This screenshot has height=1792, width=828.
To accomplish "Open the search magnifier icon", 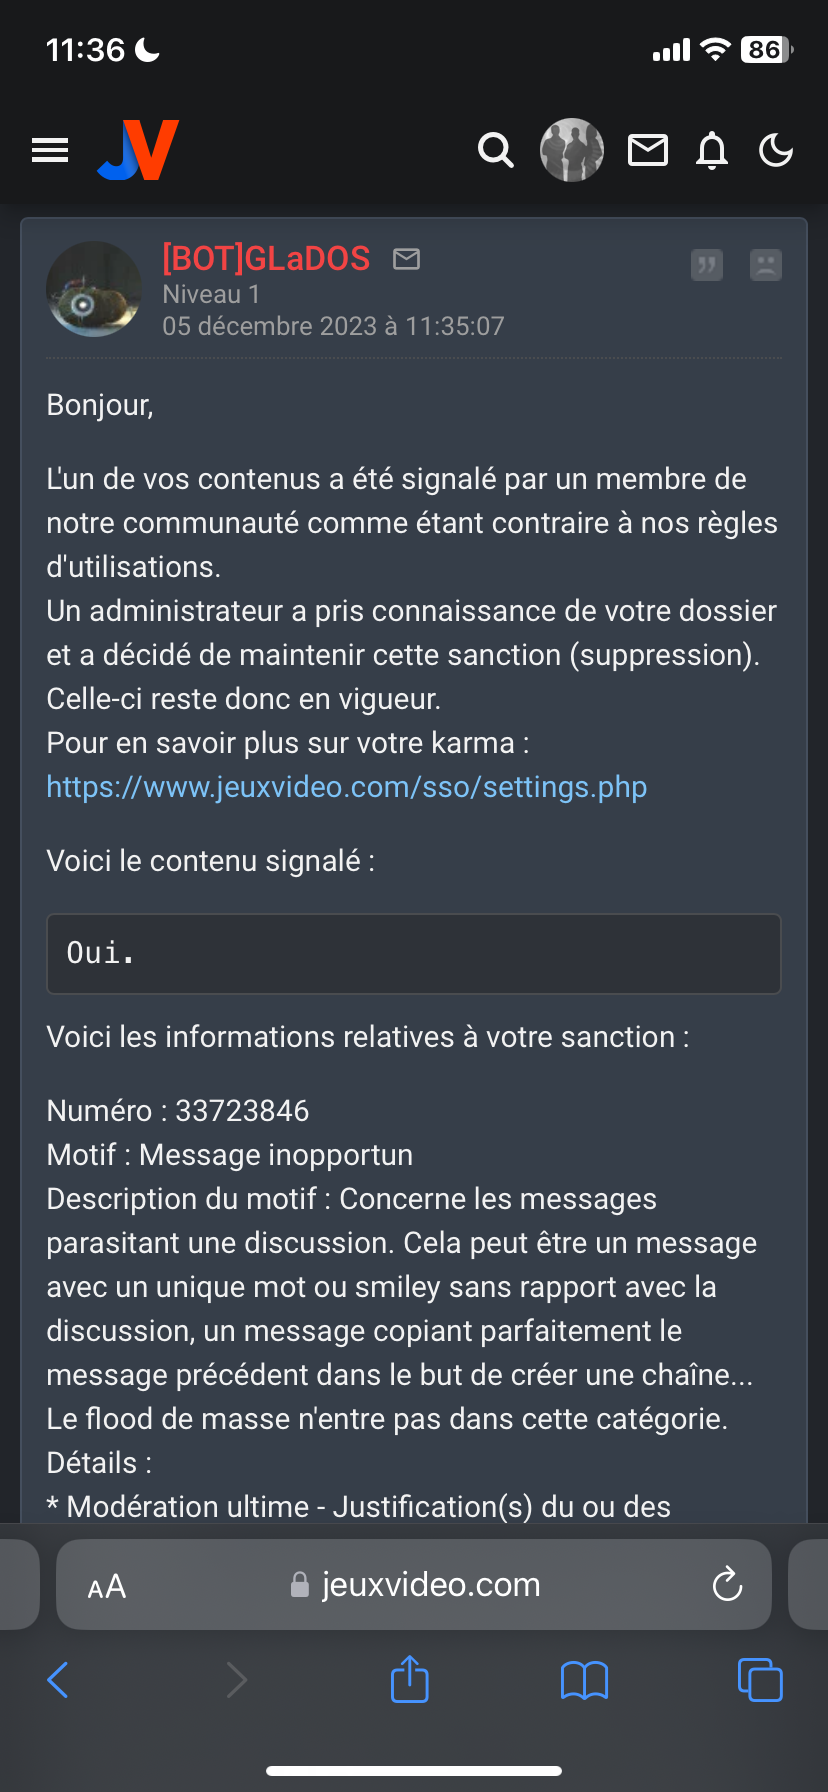I will [495, 150].
